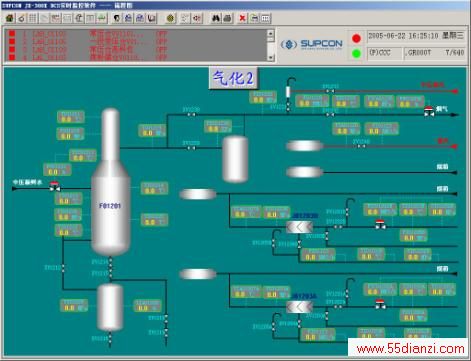Click the green status indicator light
Image resolution: width=471 pixels, height=361 pixels.
356,53
